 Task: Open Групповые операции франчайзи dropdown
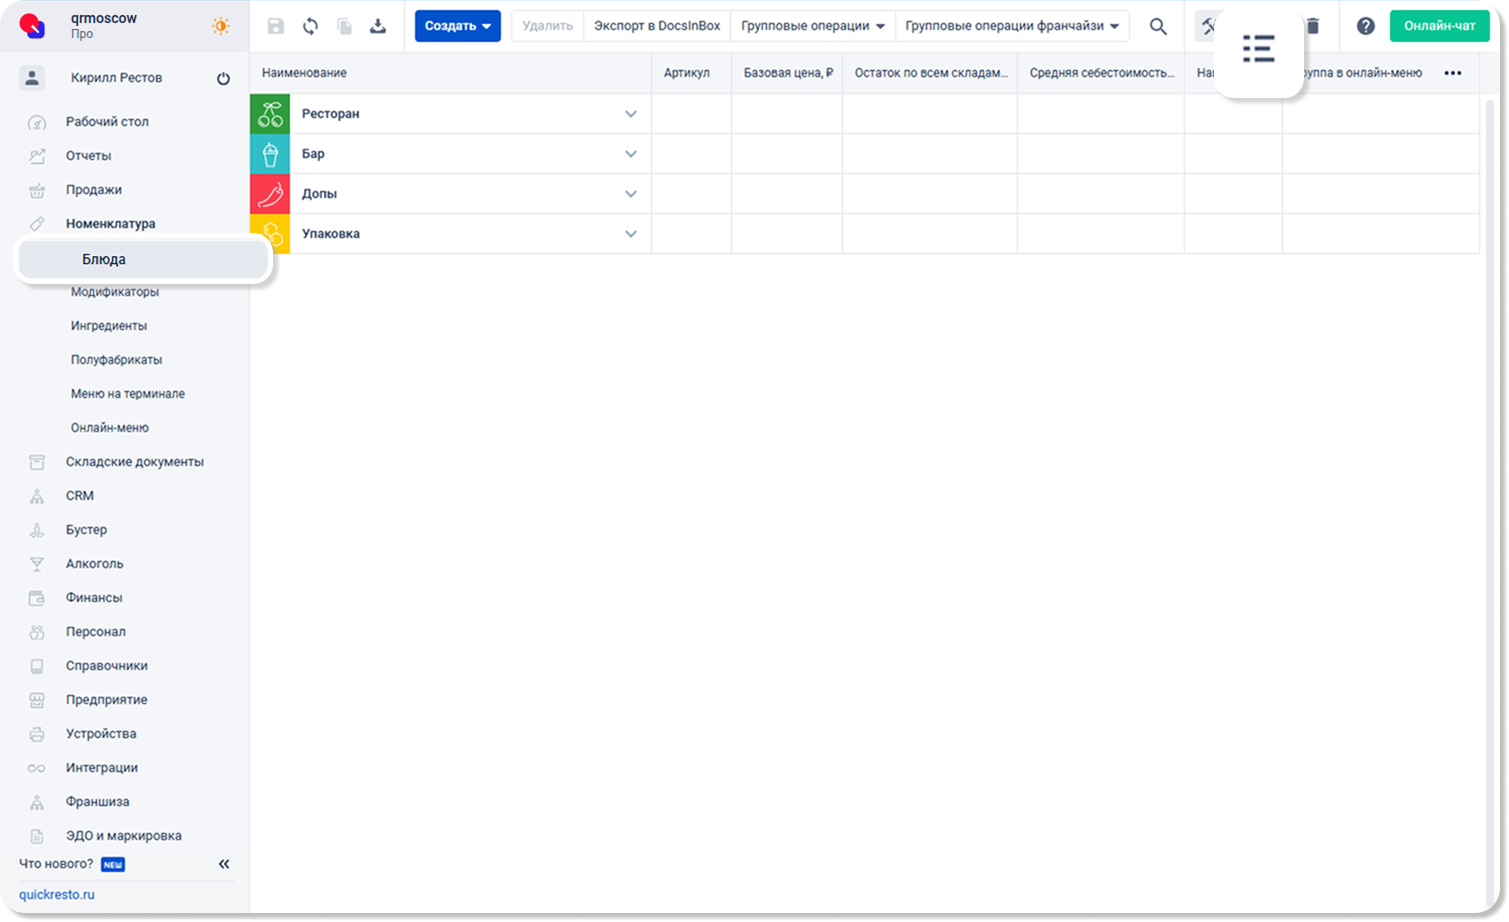pyautogui.click(x=1012, y=26)
